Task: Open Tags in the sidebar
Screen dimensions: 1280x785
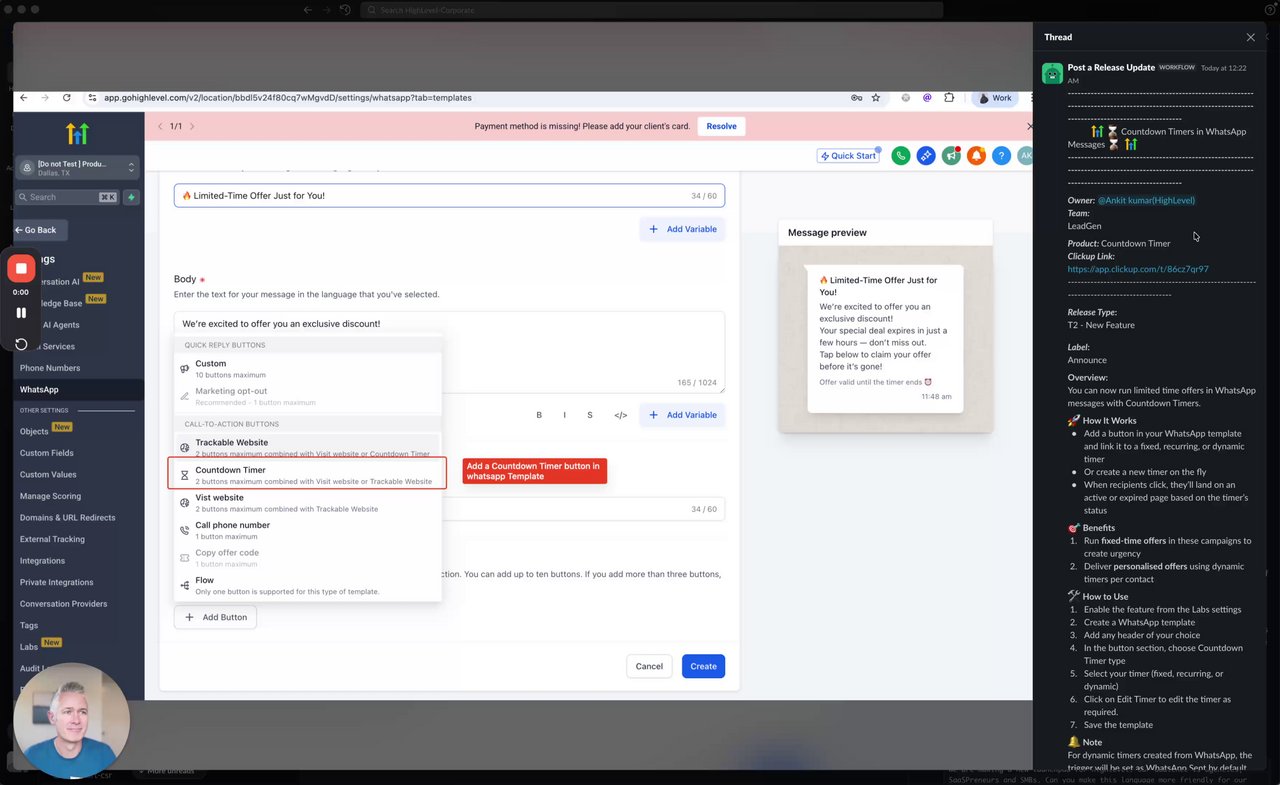Action: (x=29, y=625)
